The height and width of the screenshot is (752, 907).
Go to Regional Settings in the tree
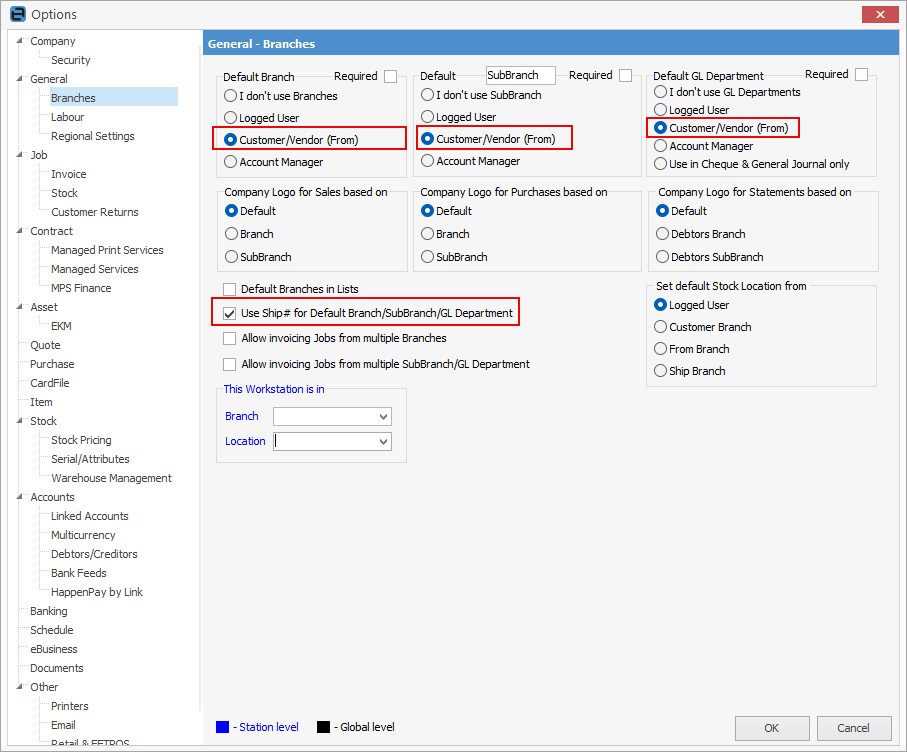tap(93, 137)
